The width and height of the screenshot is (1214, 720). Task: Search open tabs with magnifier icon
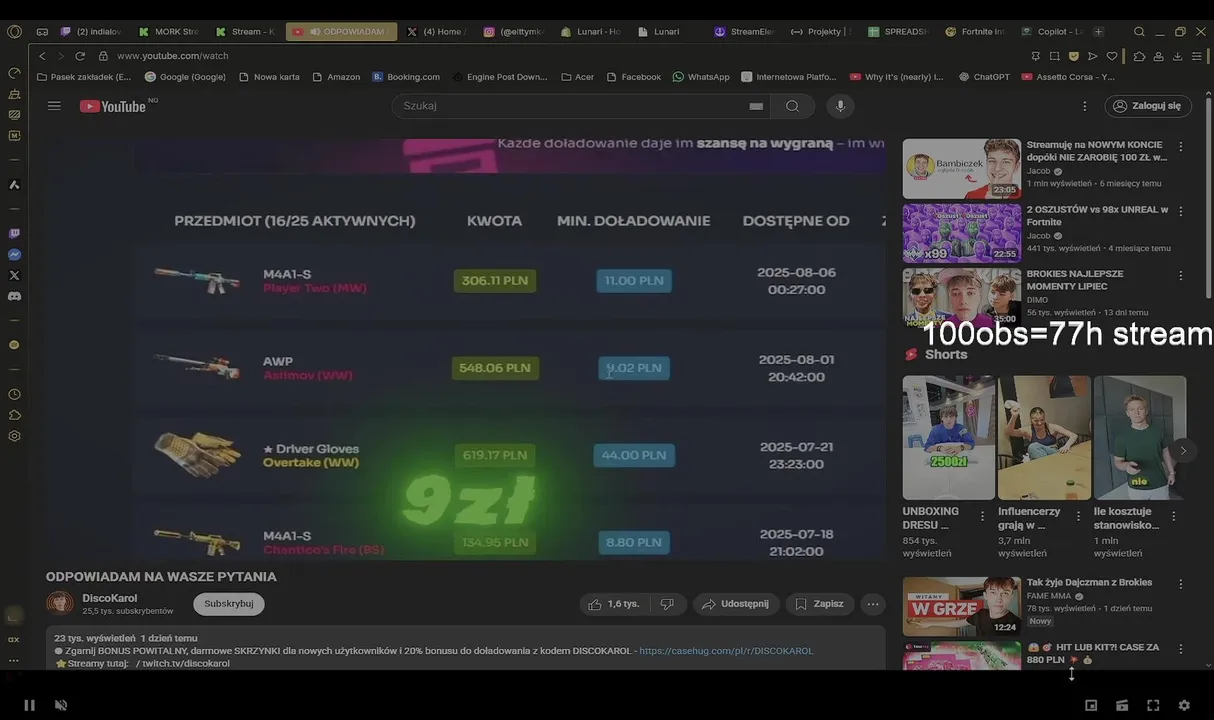point(1141,32)
